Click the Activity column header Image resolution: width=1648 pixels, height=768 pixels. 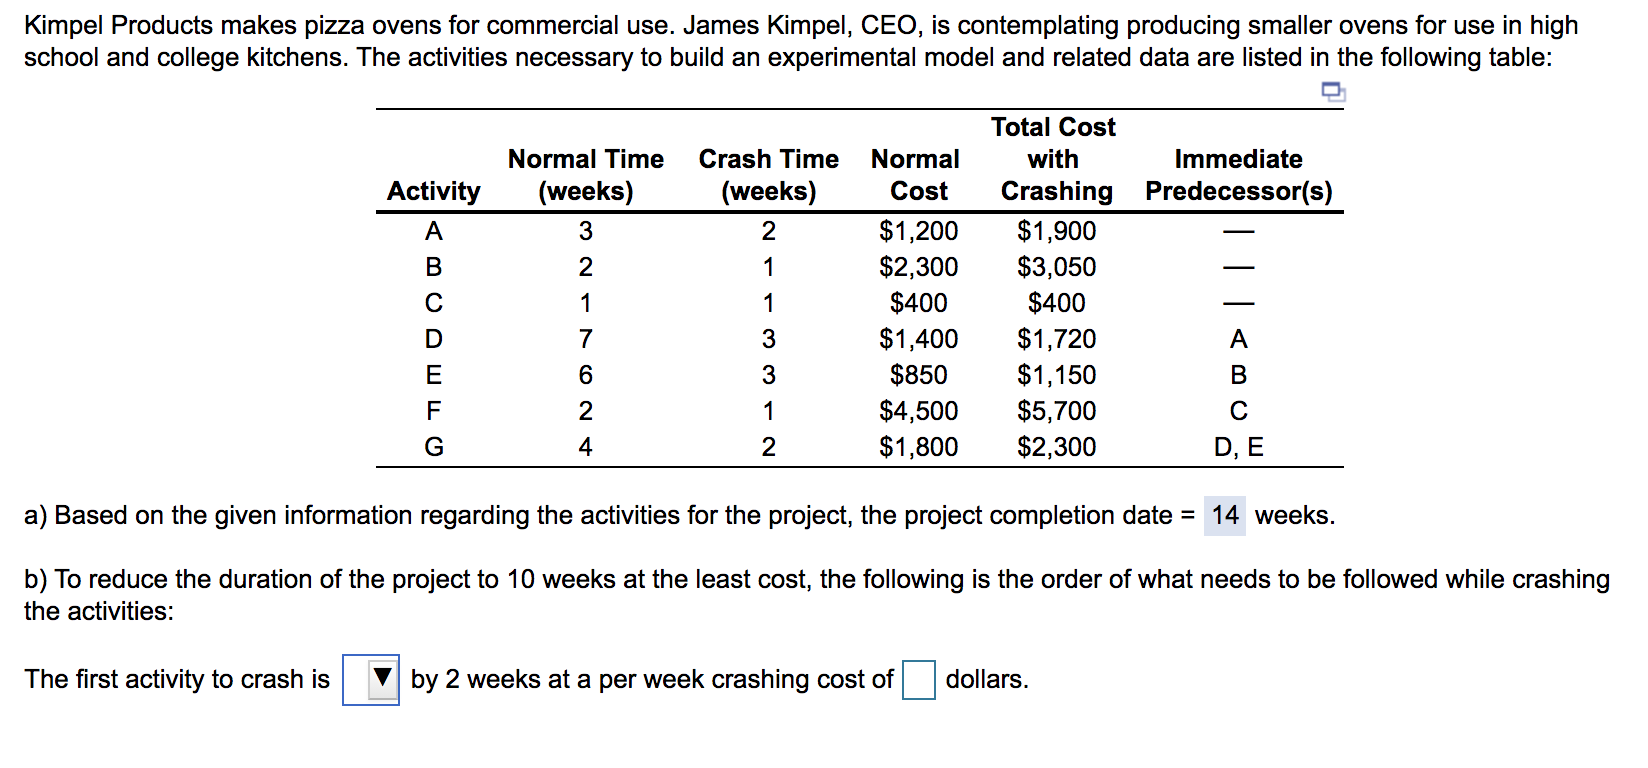[434, 191]
